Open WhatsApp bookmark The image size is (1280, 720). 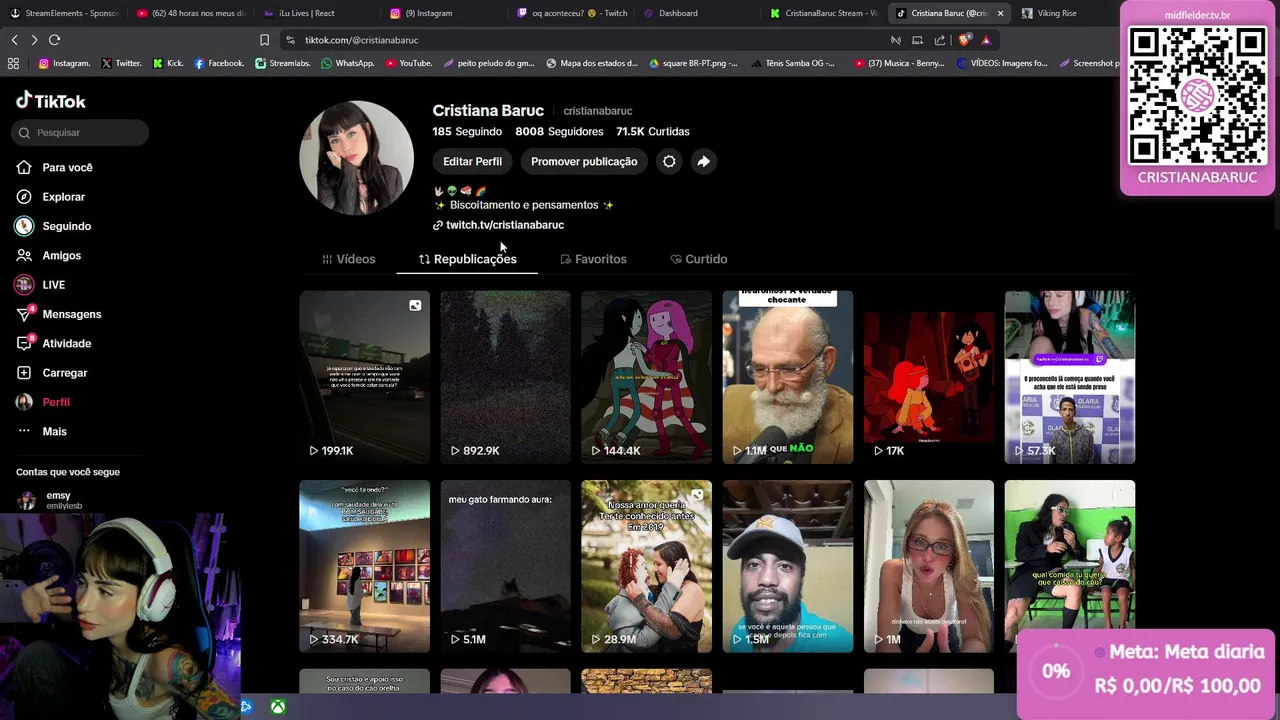348,63
